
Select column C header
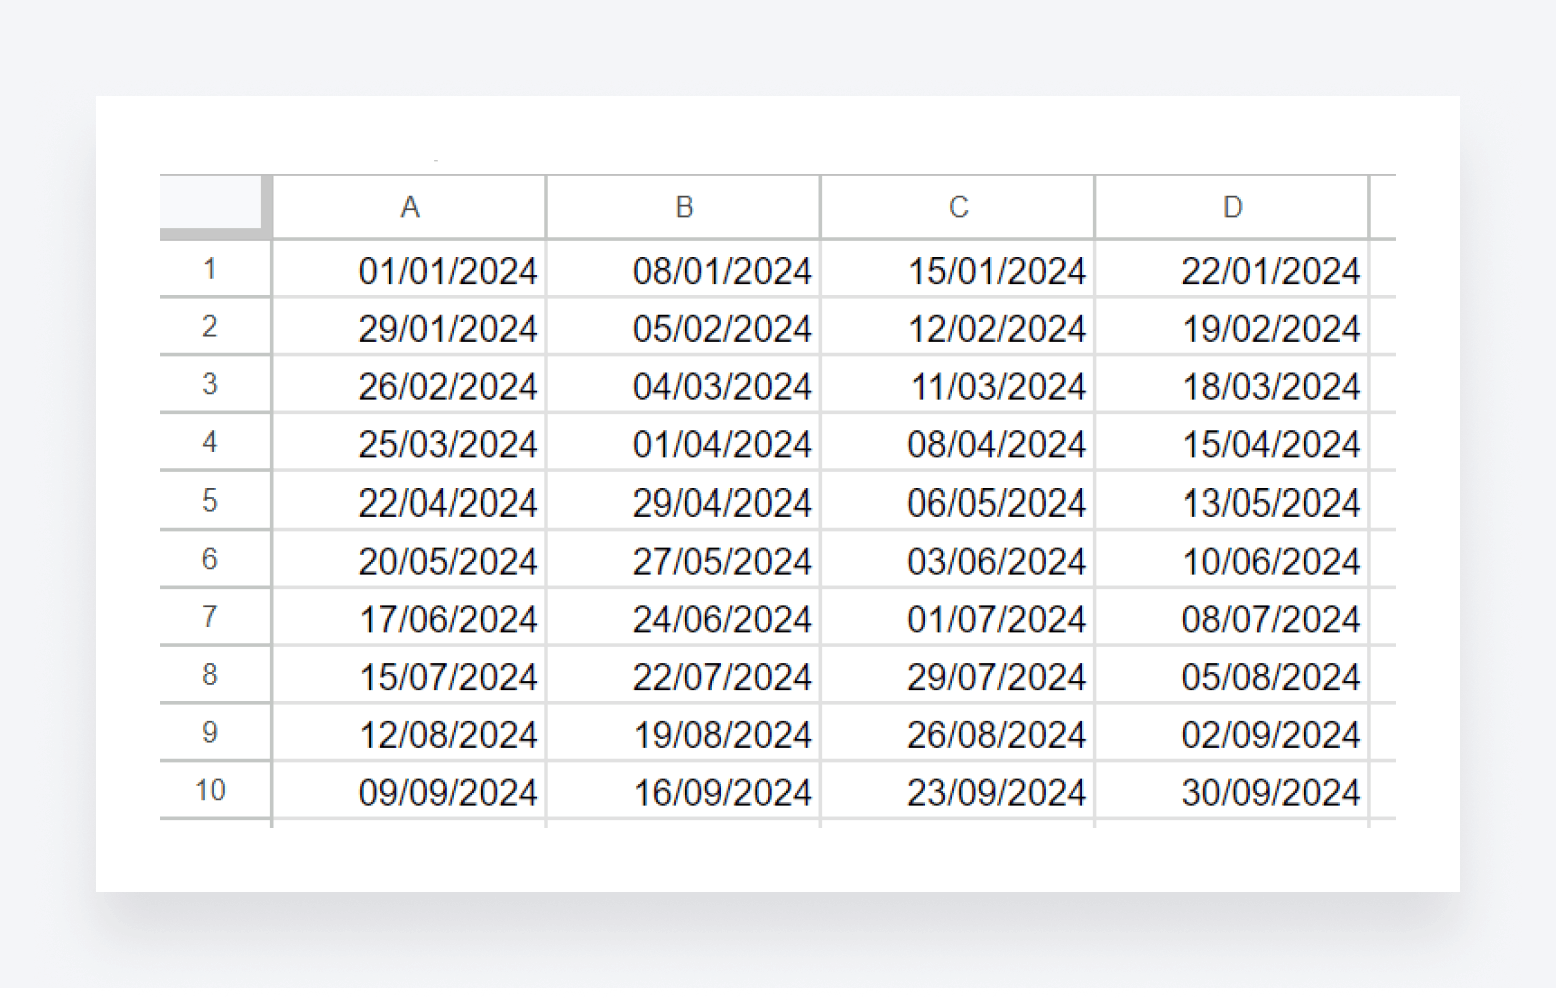[958, 207]
